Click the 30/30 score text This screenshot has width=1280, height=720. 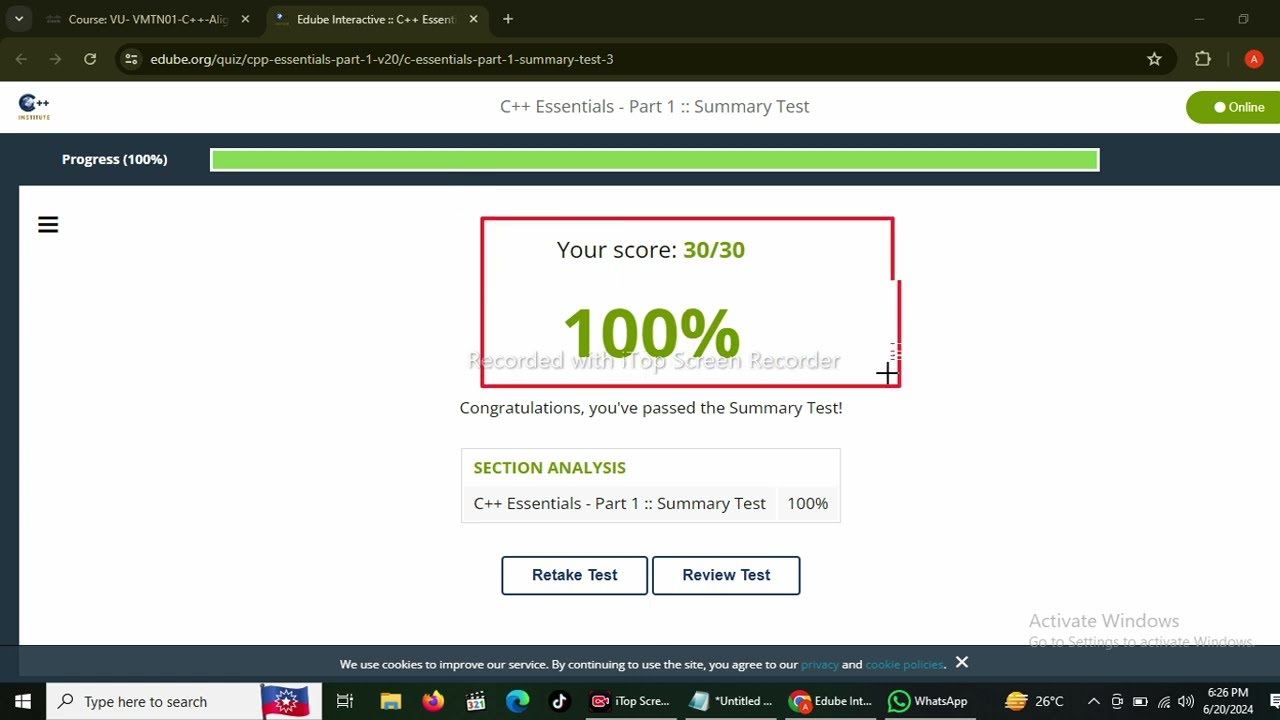(714, 250)
